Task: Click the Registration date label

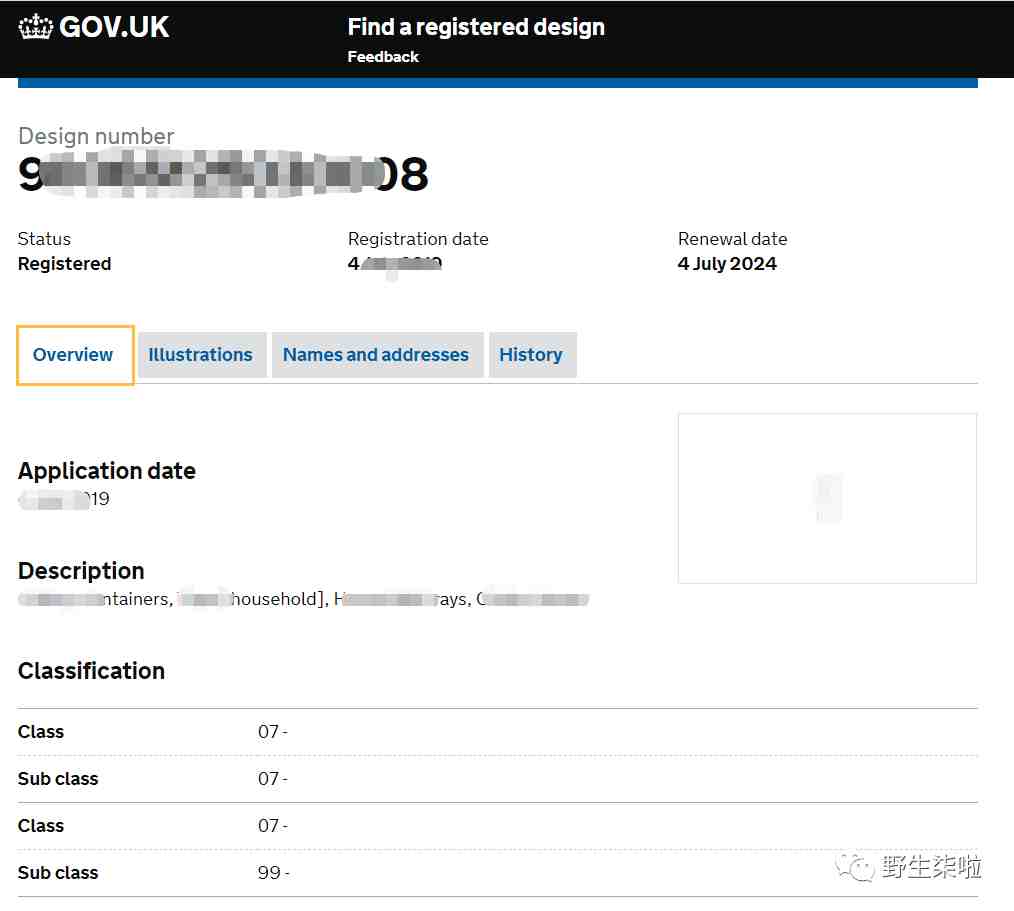Action: [418, 239]
